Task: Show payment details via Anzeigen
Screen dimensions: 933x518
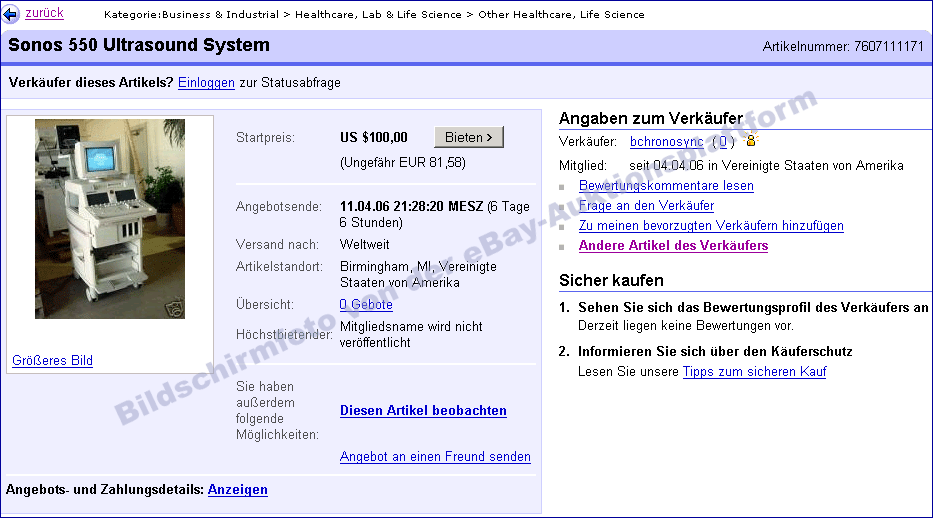Action: [x=237, y=489]
